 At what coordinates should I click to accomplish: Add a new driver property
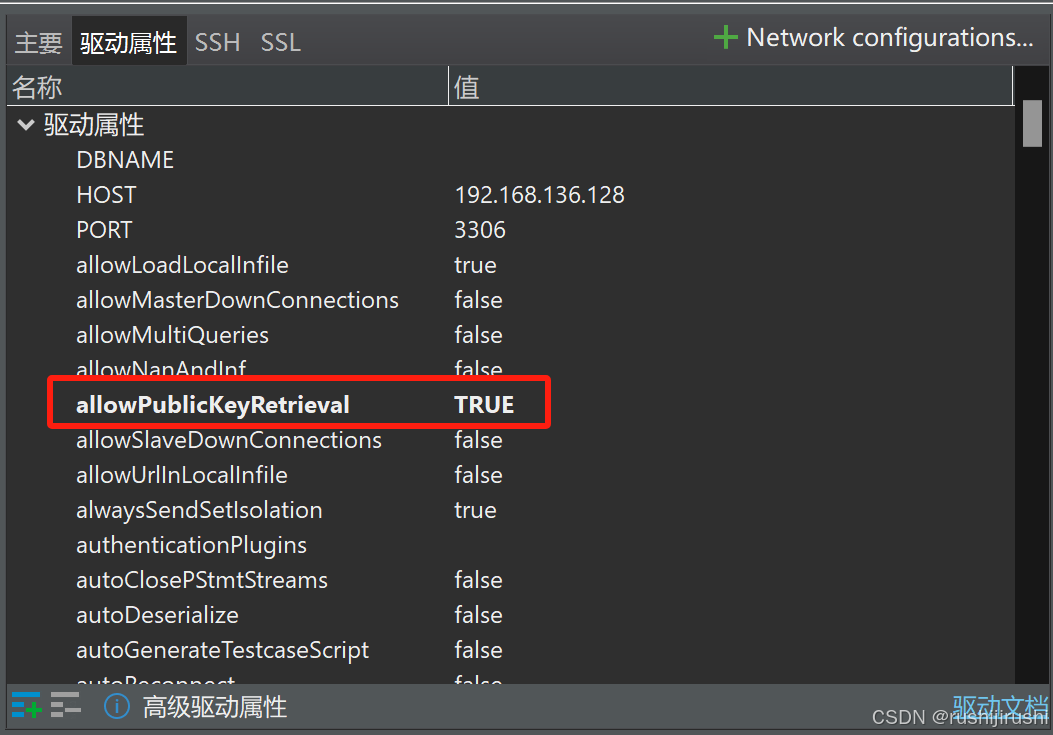(x=25, y=705)
